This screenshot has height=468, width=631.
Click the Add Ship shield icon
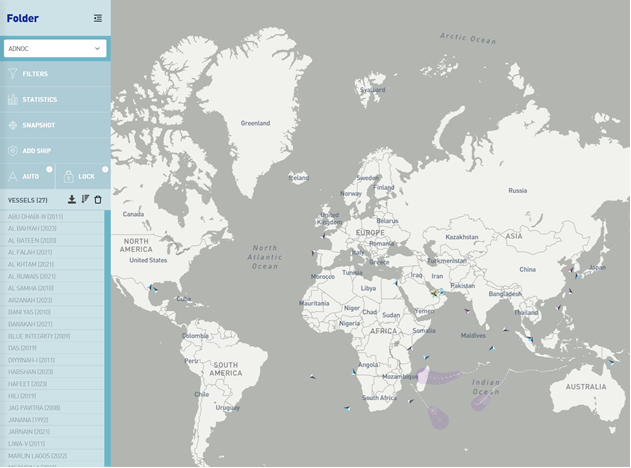click(x=12, y=151)
